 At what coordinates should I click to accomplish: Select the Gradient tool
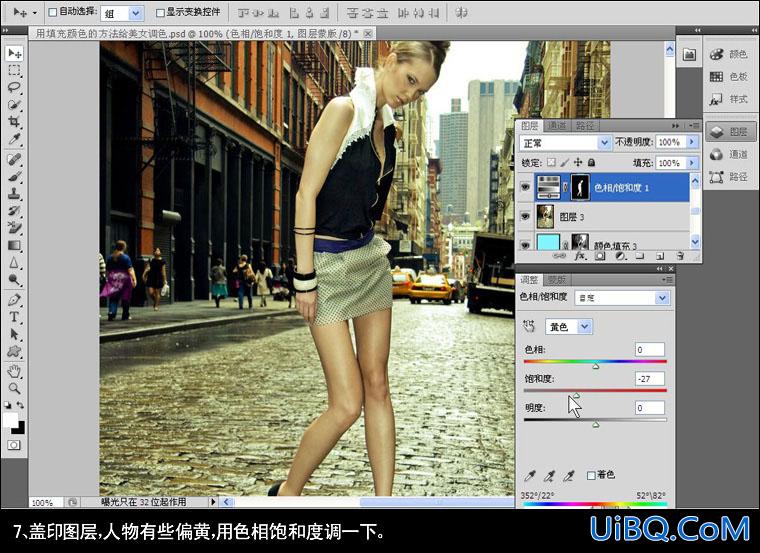tap(15, 245)
